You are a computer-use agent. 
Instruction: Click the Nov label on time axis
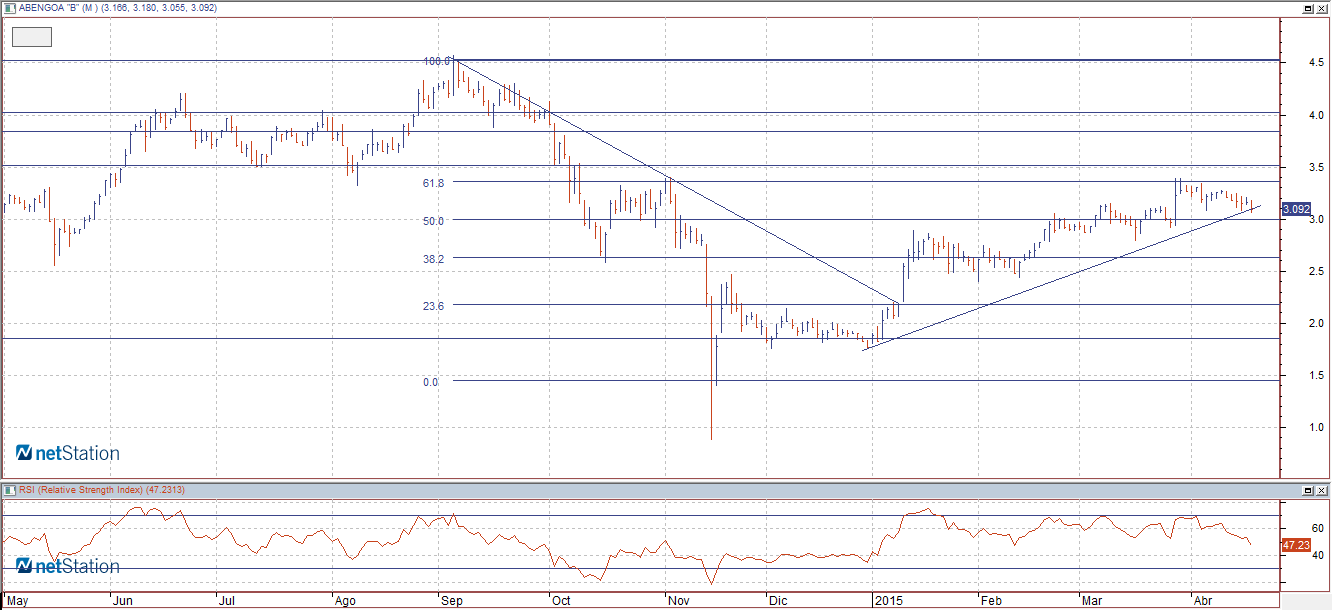click(x=678, y=601)
